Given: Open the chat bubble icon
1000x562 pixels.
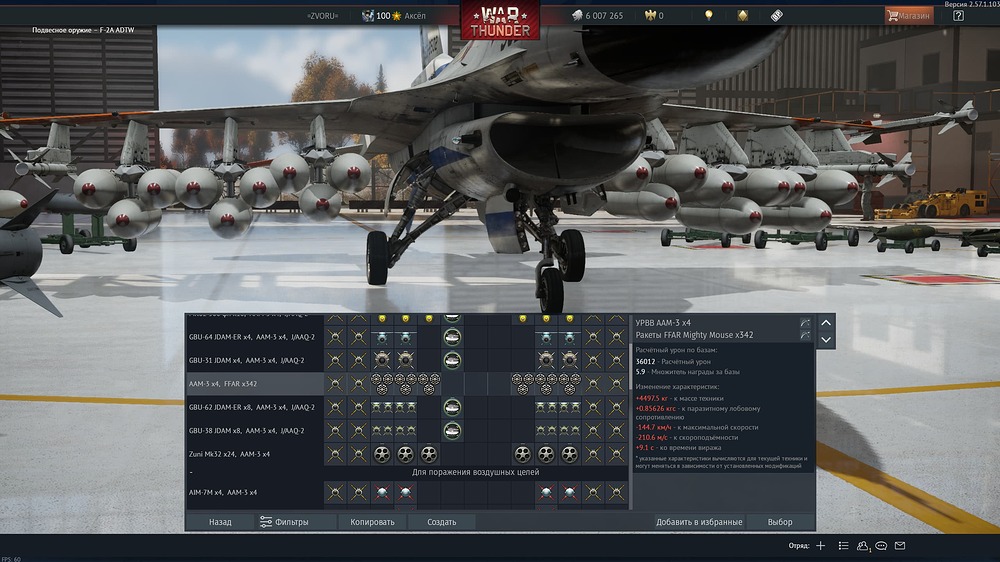Looking at the screenshot, I should tap(881, 545).
